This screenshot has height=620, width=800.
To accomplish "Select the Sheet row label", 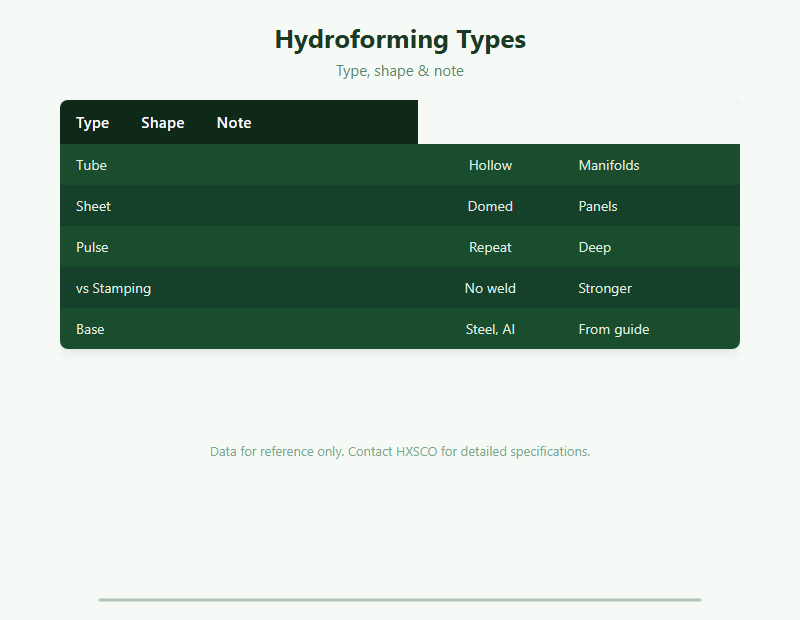I will coord(93,206).
